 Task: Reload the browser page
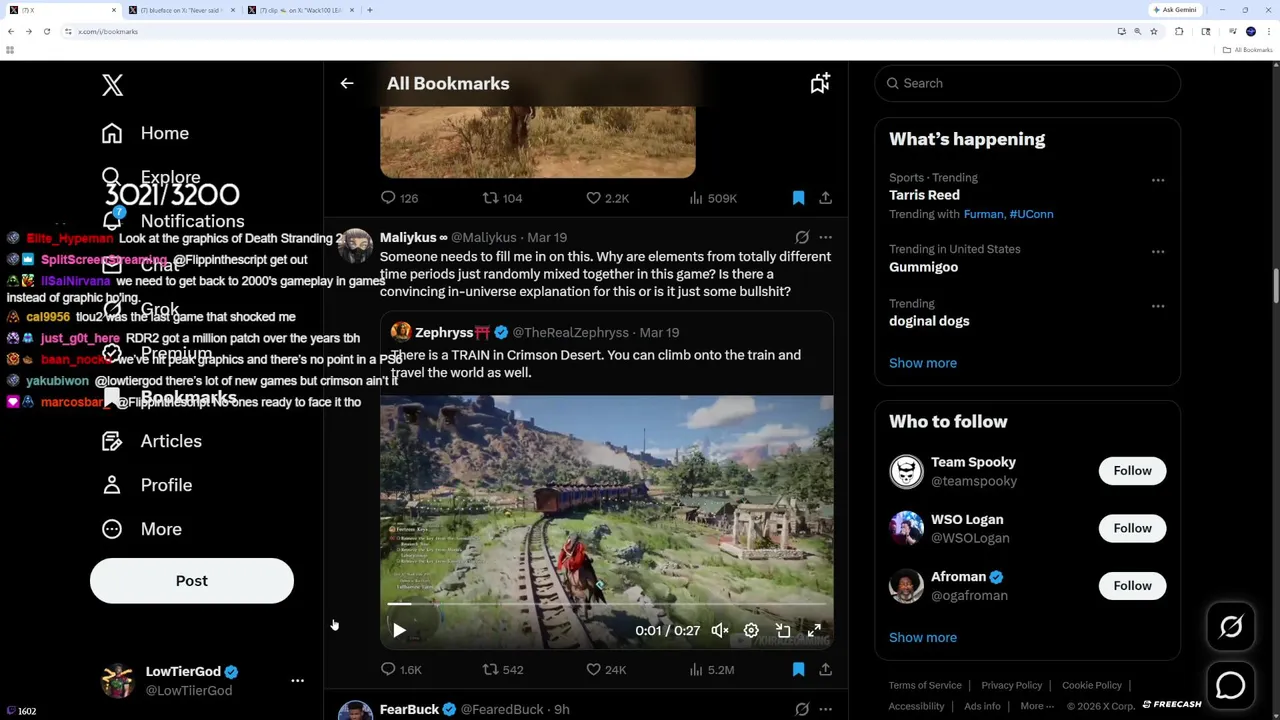point(46,31)
